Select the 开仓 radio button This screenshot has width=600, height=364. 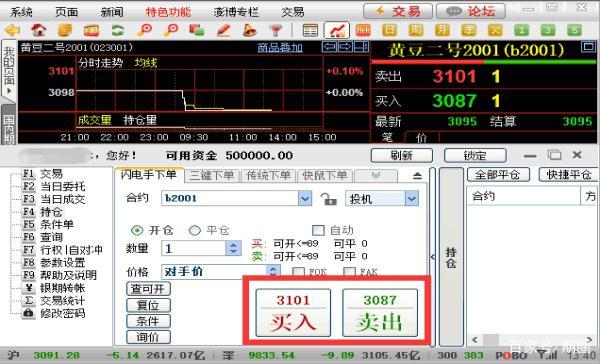click(x=137, y=230)
